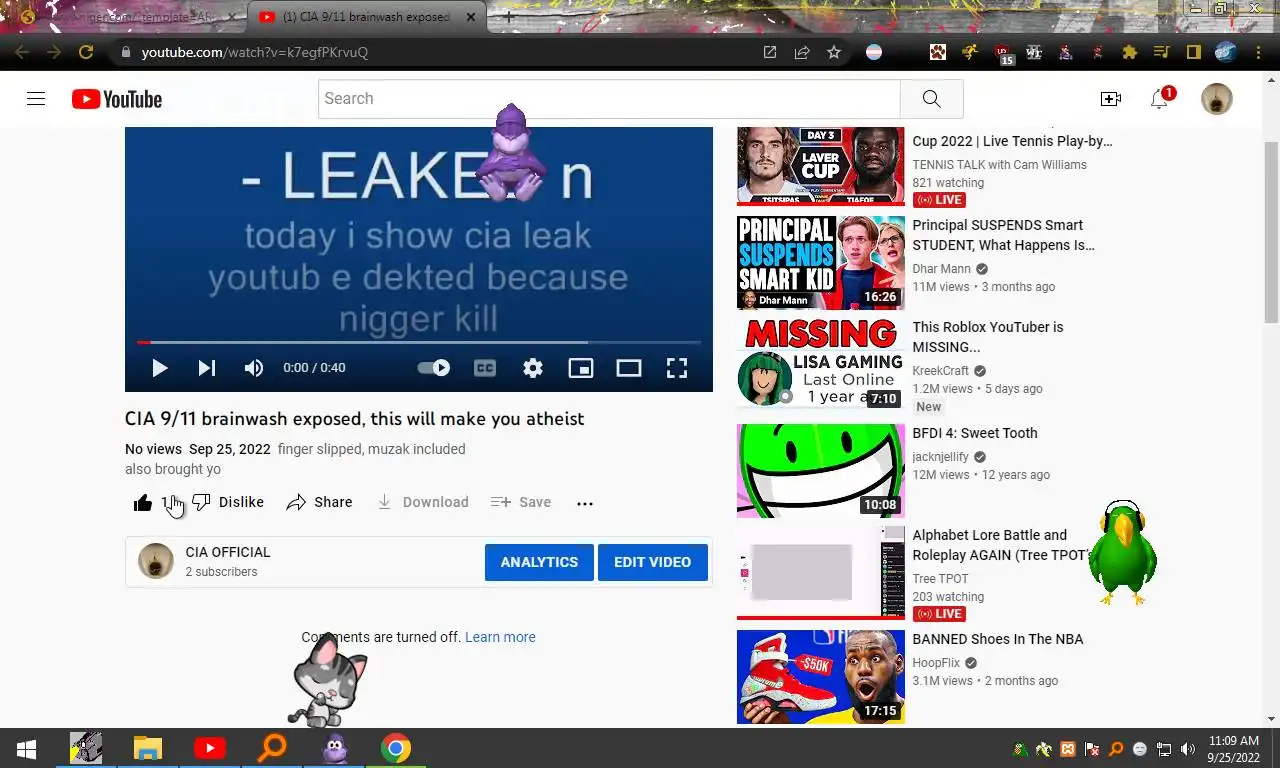Open the CIA OFFICIAL channel avatar

(x=155, y=561)
